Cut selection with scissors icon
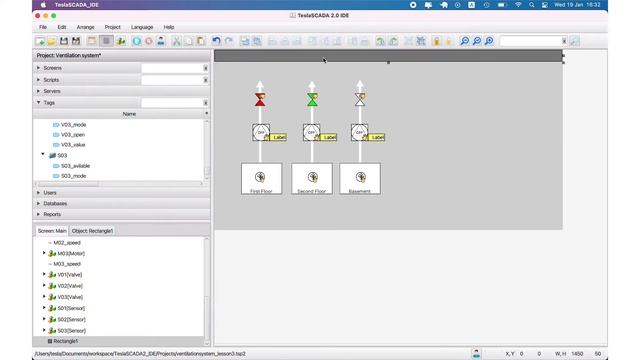The width and height of the screenshot is (640, 360). tap(176, 41)
